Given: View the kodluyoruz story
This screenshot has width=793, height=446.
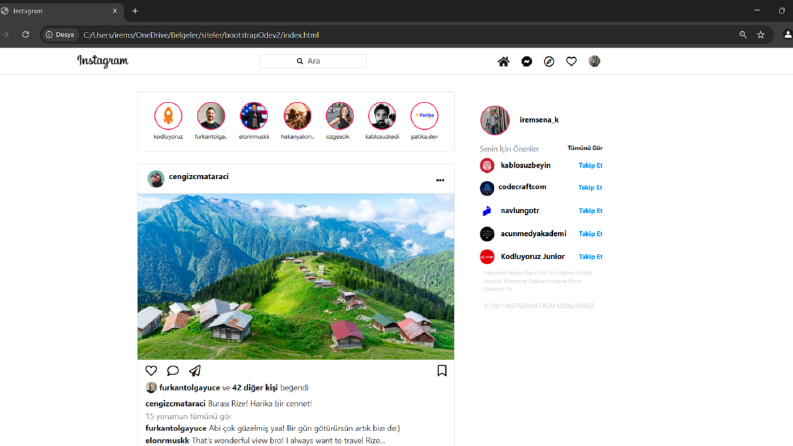Looking at the screenshot, I should point(168,116).
